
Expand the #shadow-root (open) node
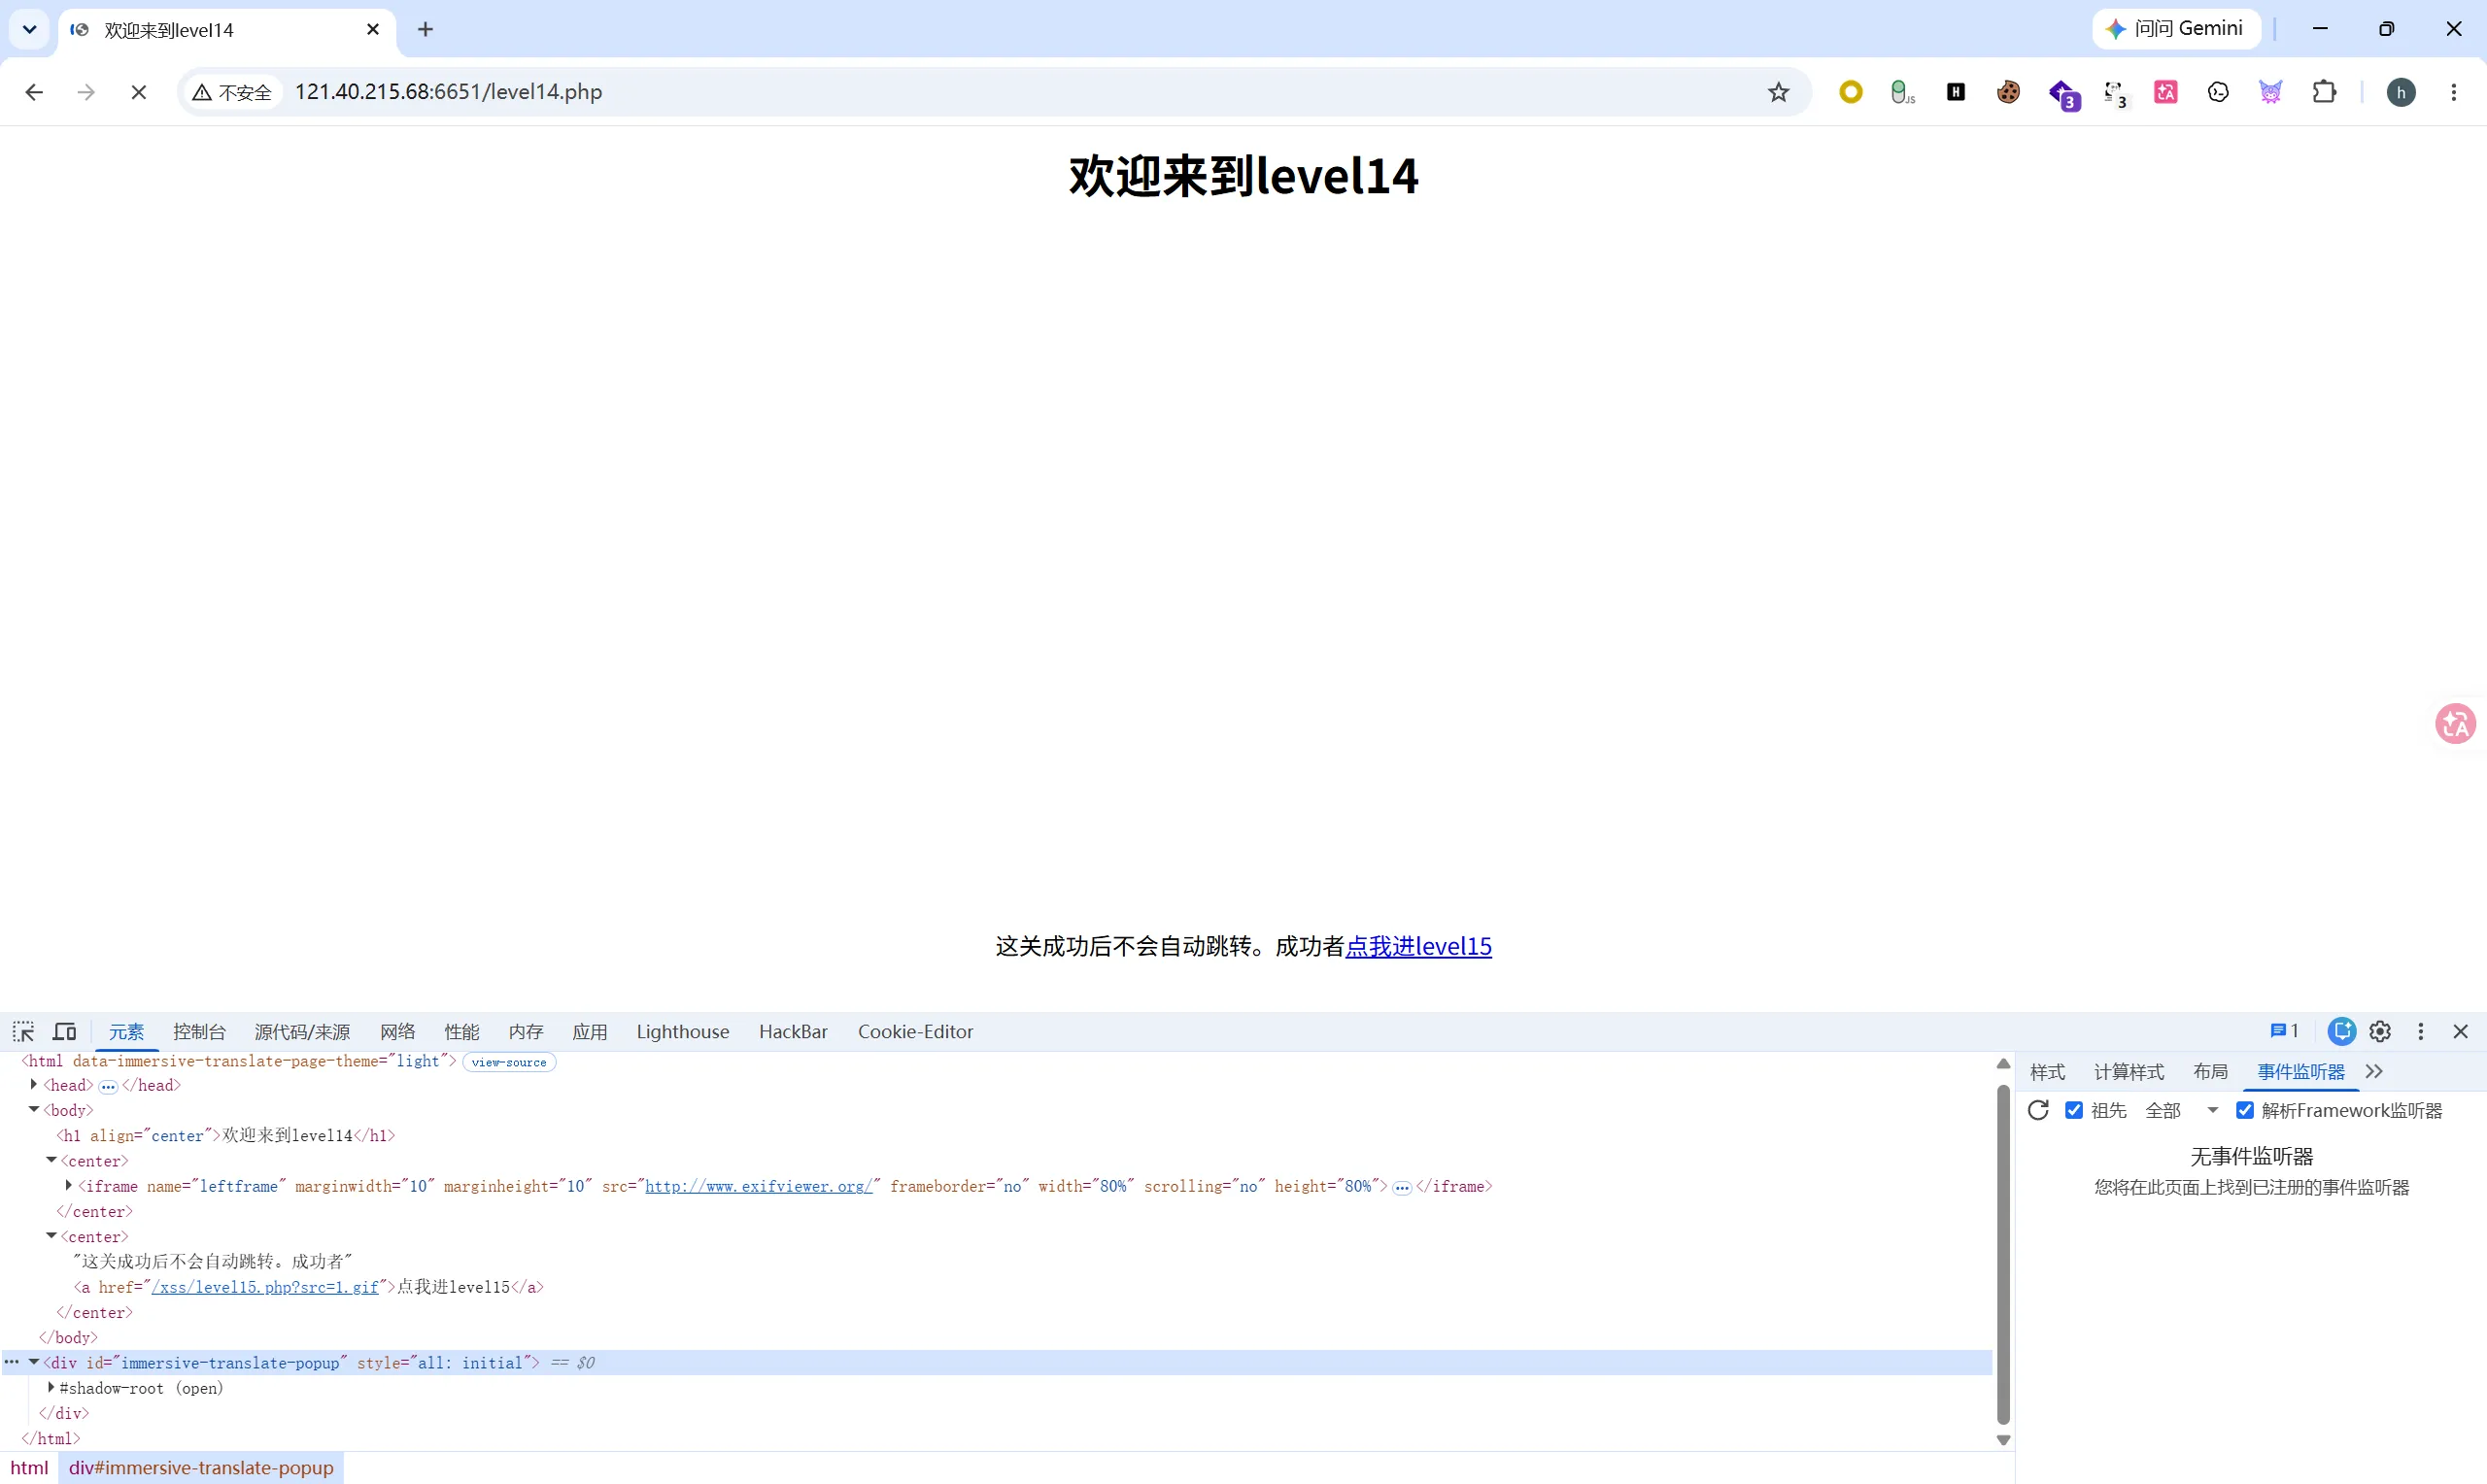point(51,1387)
